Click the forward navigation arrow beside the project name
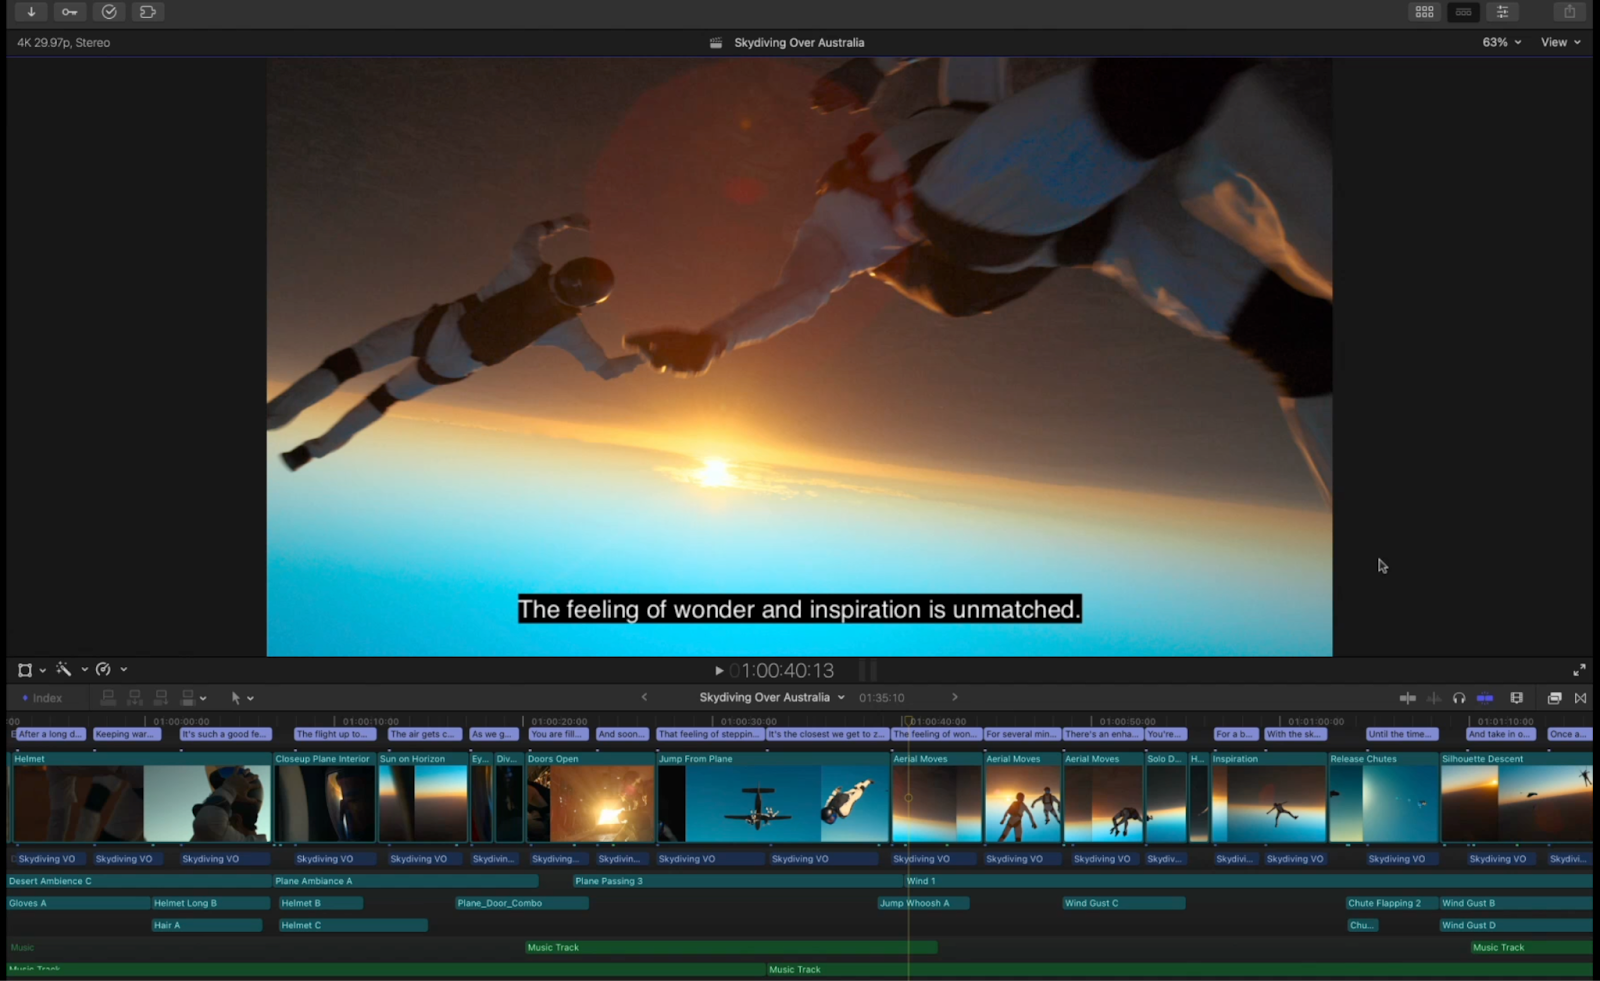This screenshot has height=981, width=1600. tap(955, 696)
